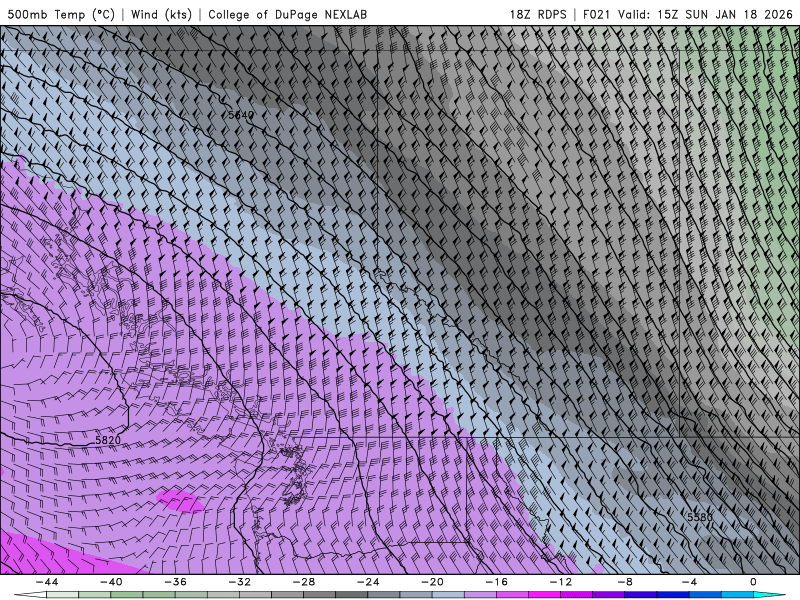Click the -8 colorbar tick label
The image size is (800, 600).
point(625,582)
